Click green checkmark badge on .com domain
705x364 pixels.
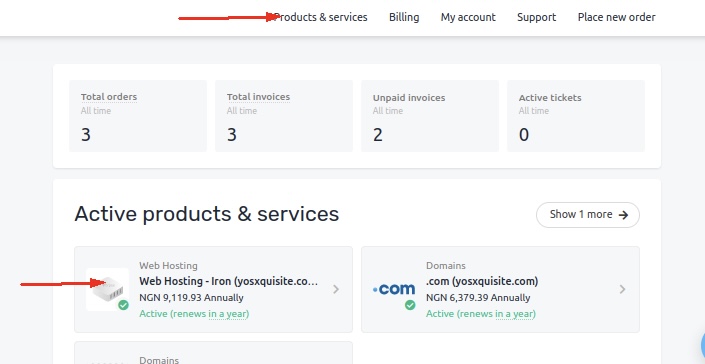[410, 305]
